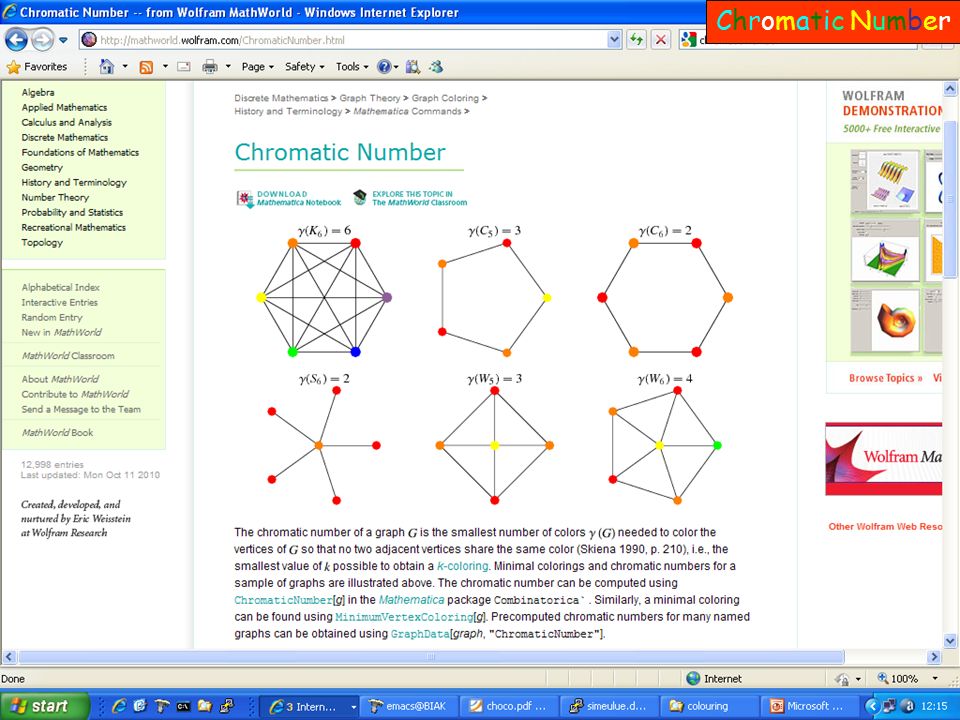
Task: Open the Tools menu
Action: [x=352, y=67]
